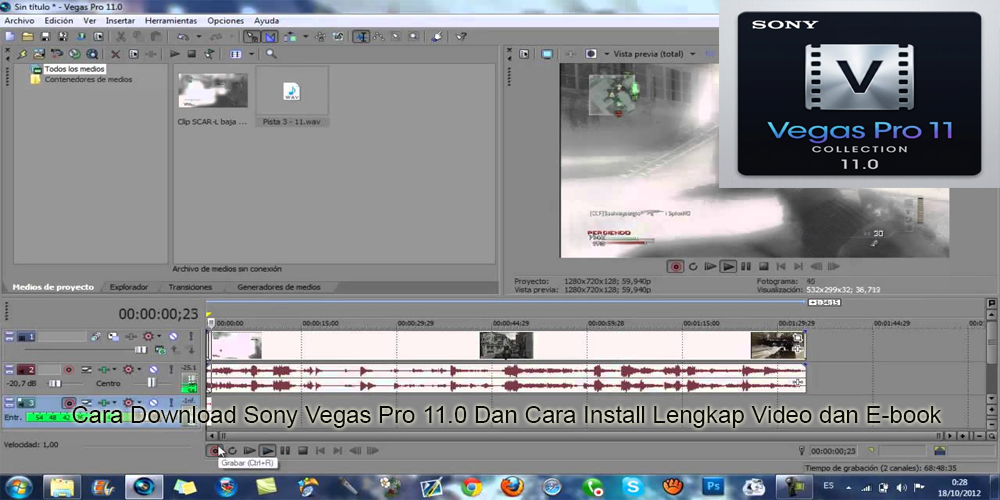Start media preview in Project Media toolbar
The image size is (1000, 500).
[174, 54]
